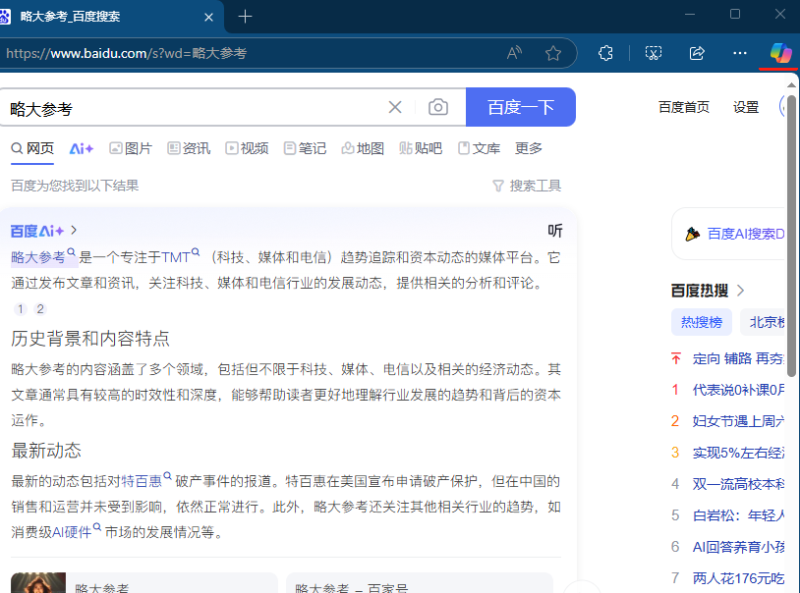
Task: Open the browser Extensions icon
Action: [605, 53]
